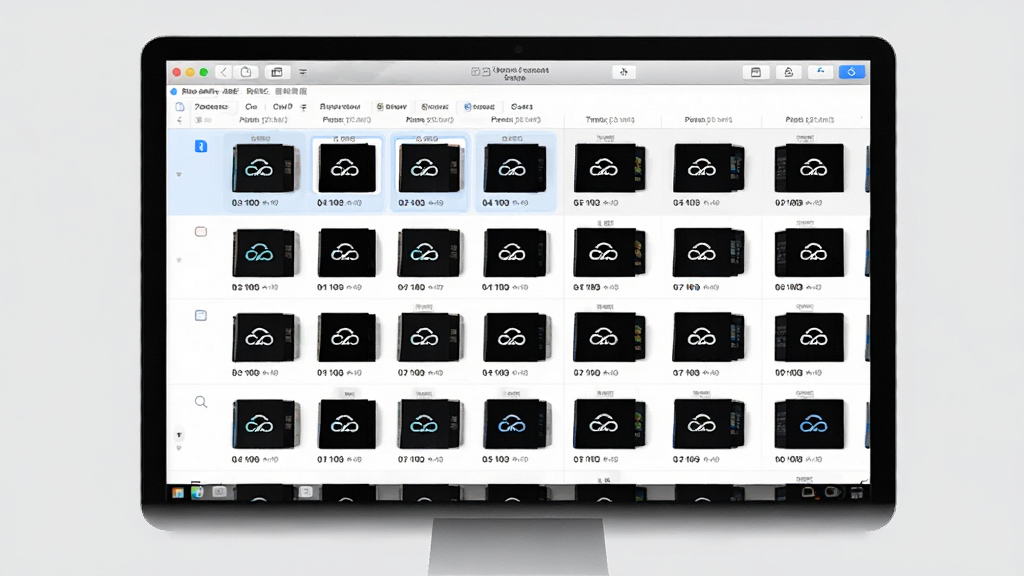Select the fourth highlighted thumbnail in the top row
This screenshot has height=576, width=1024.
pyautogui.click(x=515, y=168)
